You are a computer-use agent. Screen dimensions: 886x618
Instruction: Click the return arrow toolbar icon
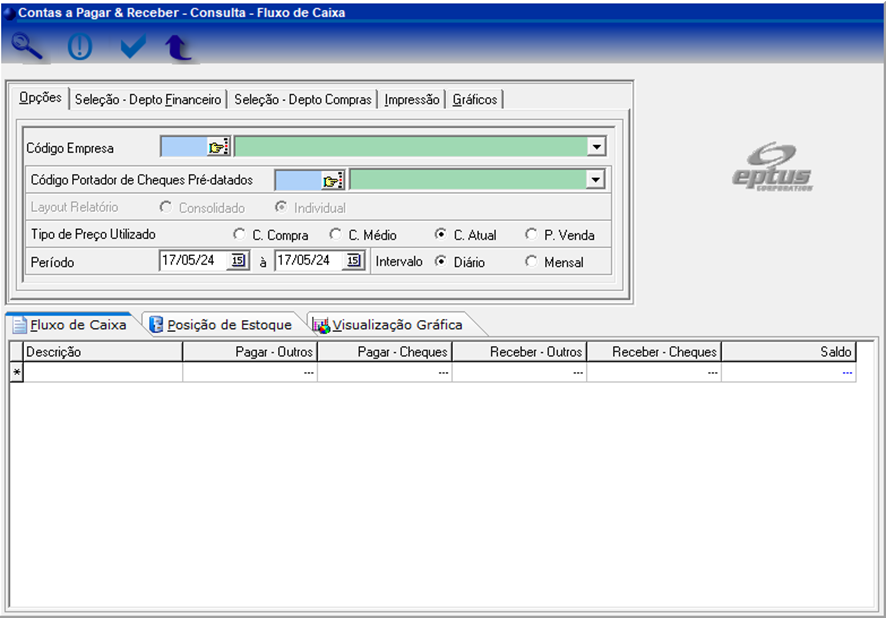point(179,47)
